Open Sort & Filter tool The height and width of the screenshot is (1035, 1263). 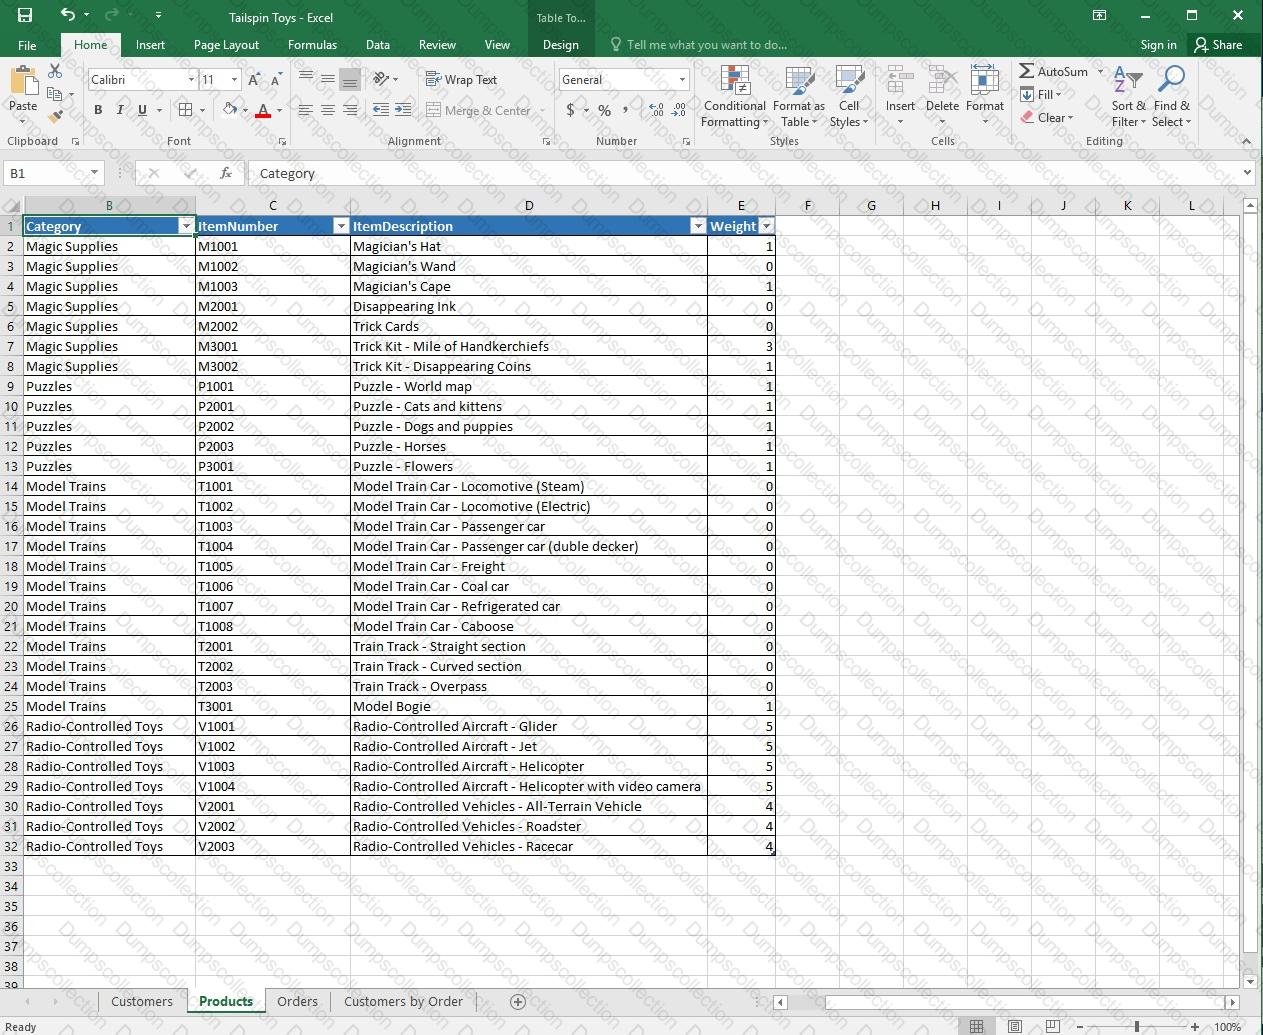tap(1129, 98)
